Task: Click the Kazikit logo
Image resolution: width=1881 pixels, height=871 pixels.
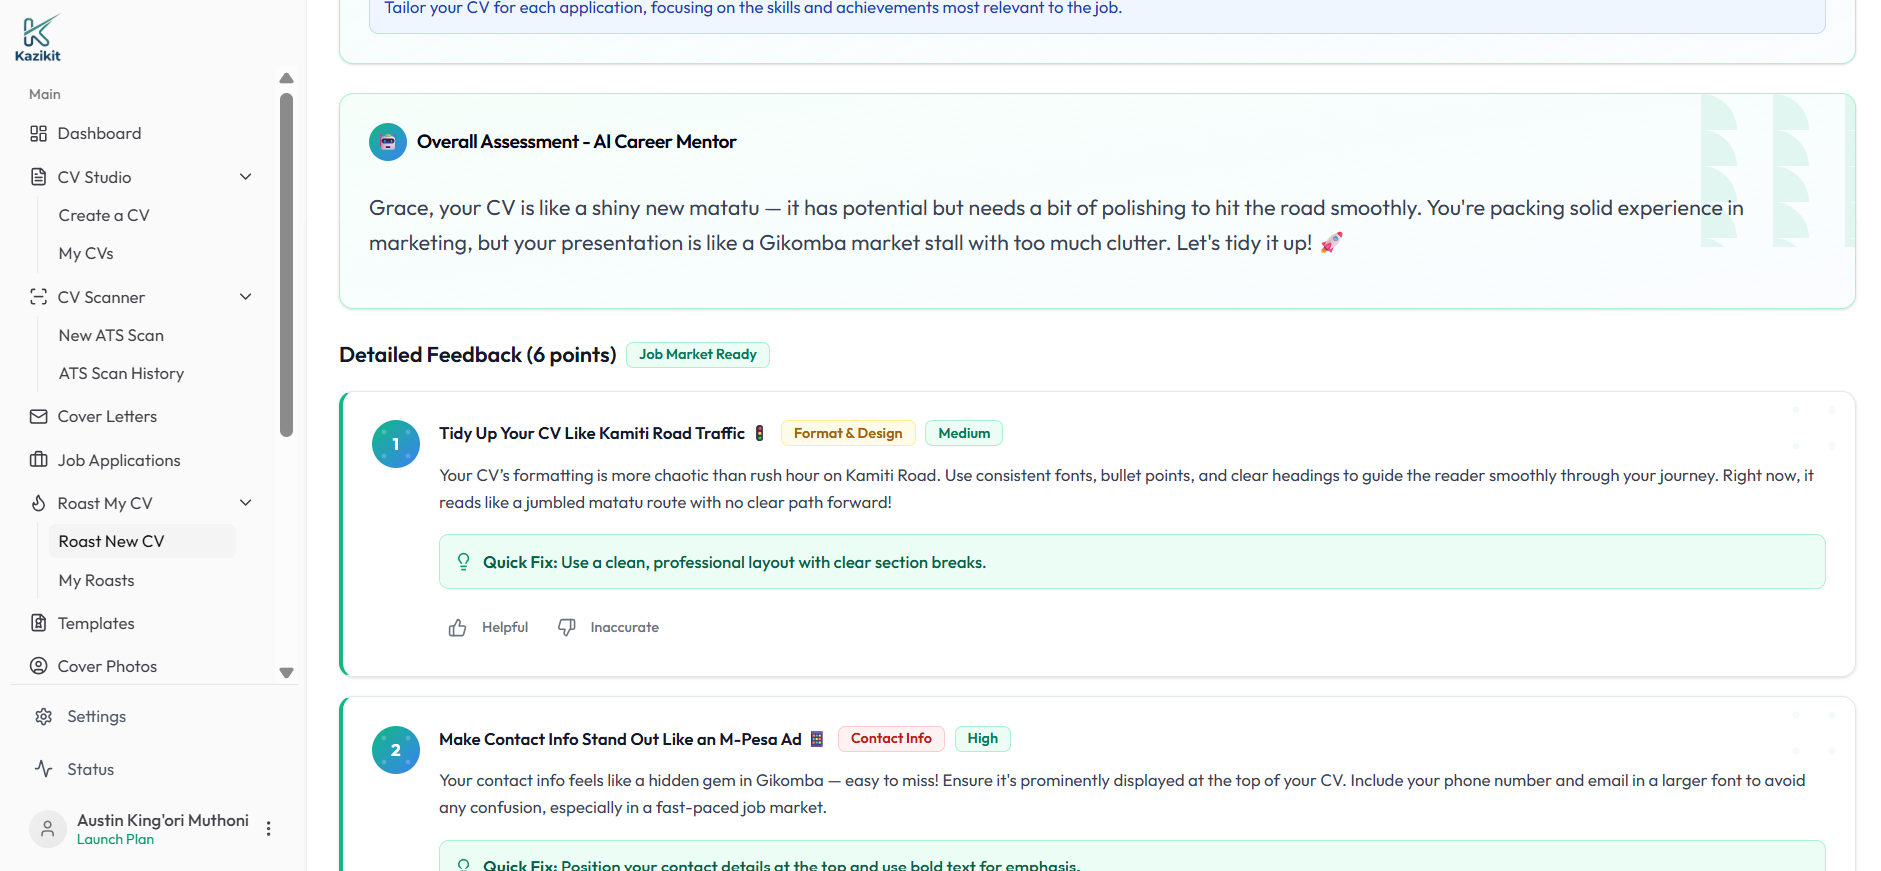Action: 38,38
